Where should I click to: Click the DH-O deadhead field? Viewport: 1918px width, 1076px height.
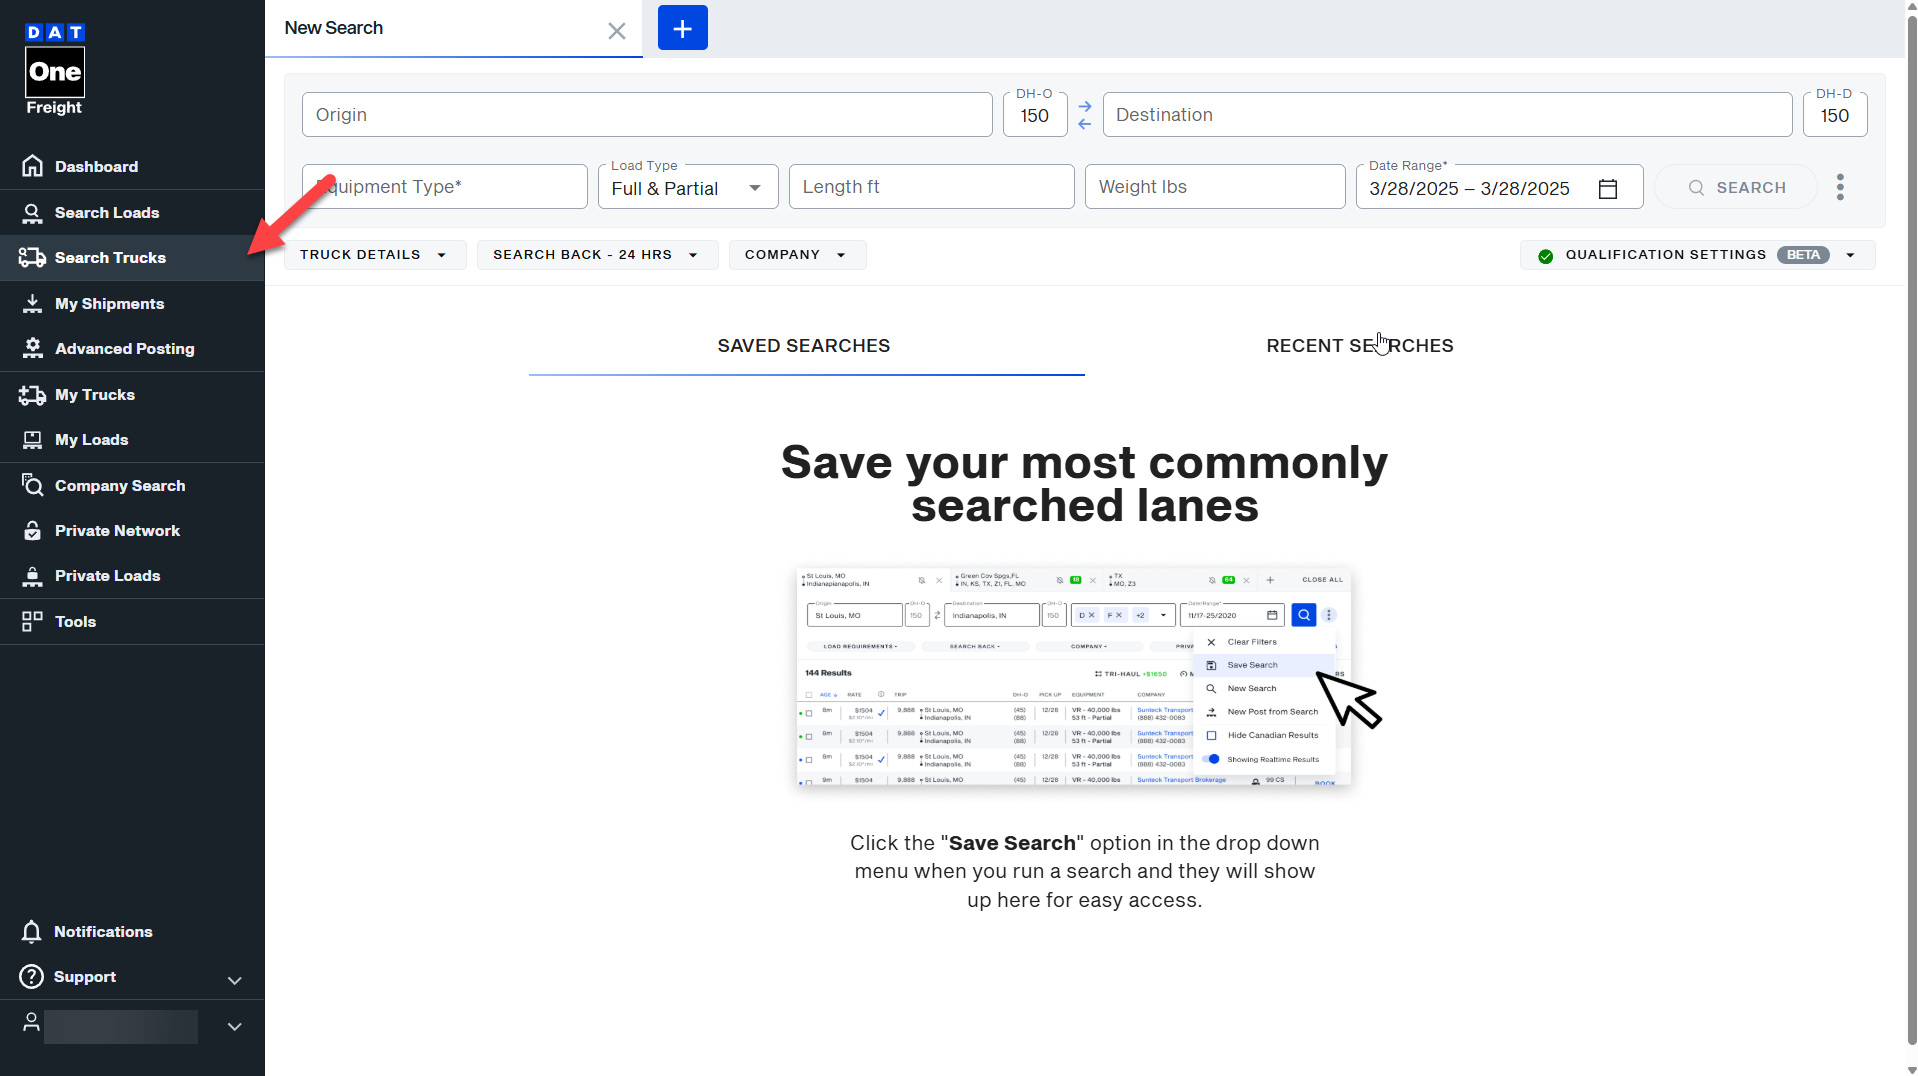1035,115
